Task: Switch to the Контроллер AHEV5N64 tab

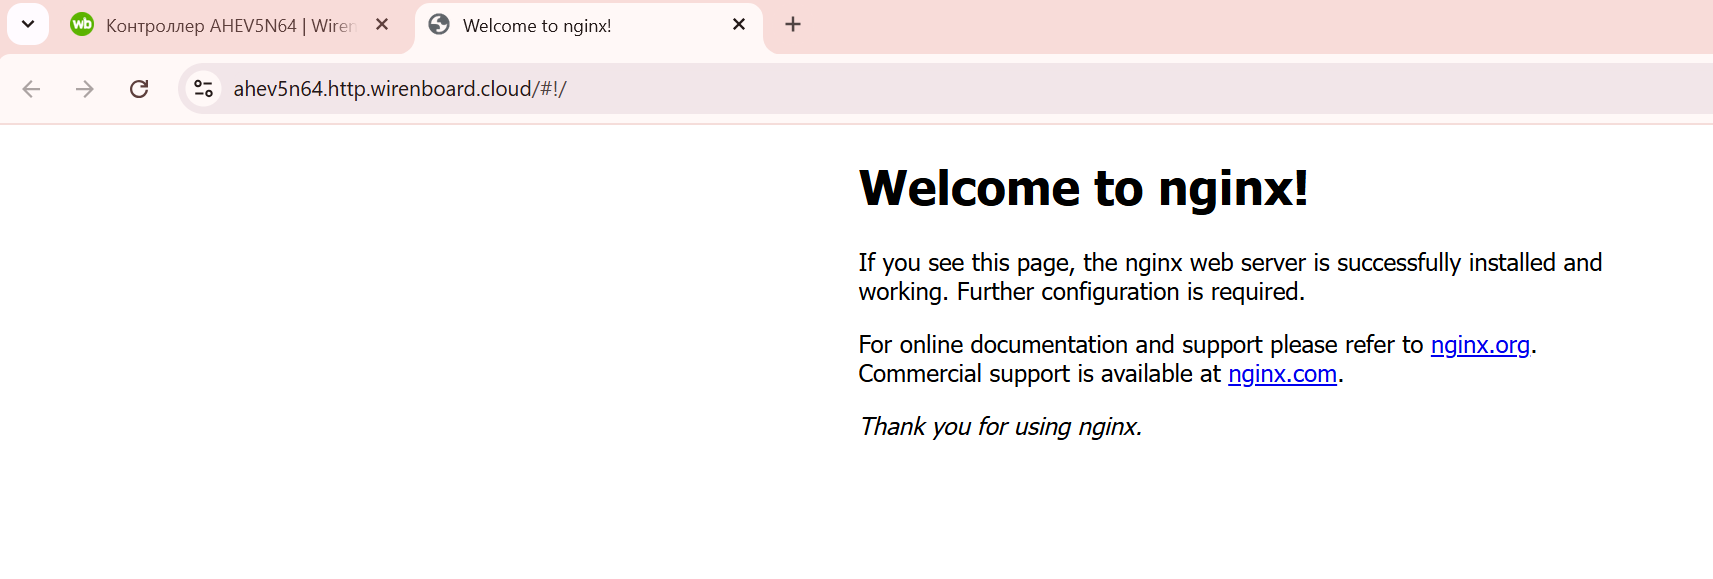Action: click(231, 26)
